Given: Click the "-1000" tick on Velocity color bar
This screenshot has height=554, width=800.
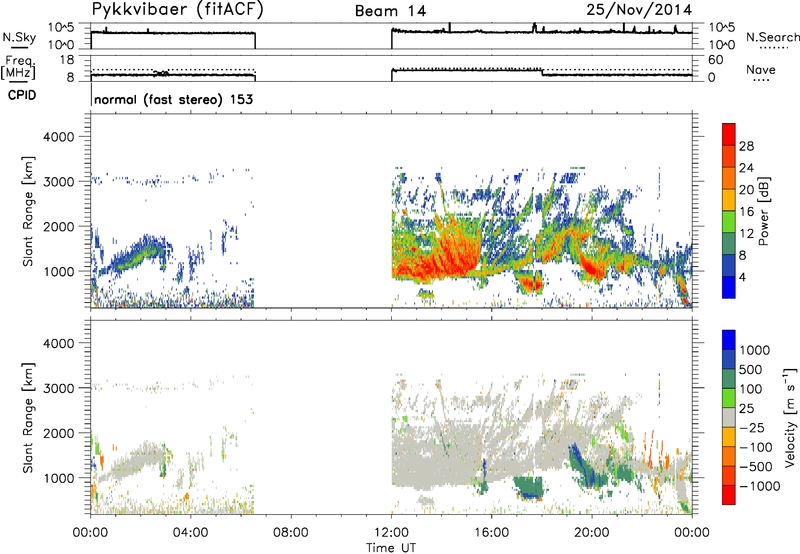Looking at the screenshot, I should click(x=760, y=486).
